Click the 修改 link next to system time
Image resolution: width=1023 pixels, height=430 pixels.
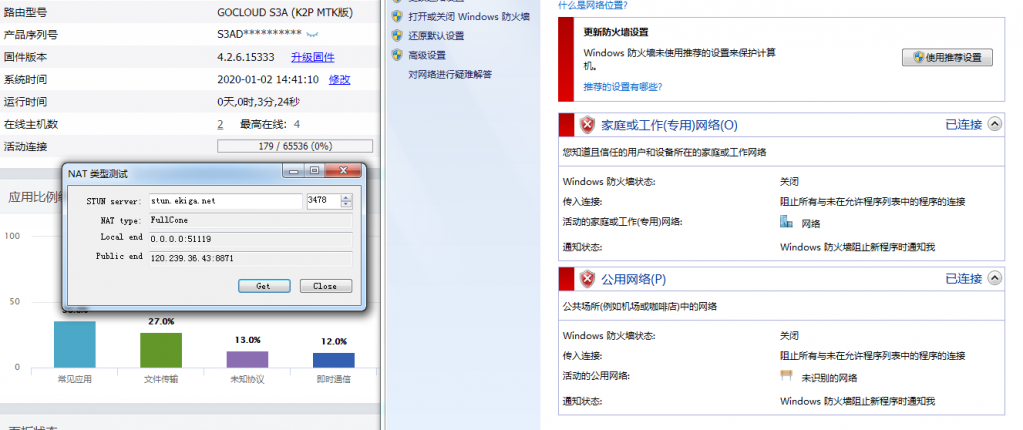point(339,80)
